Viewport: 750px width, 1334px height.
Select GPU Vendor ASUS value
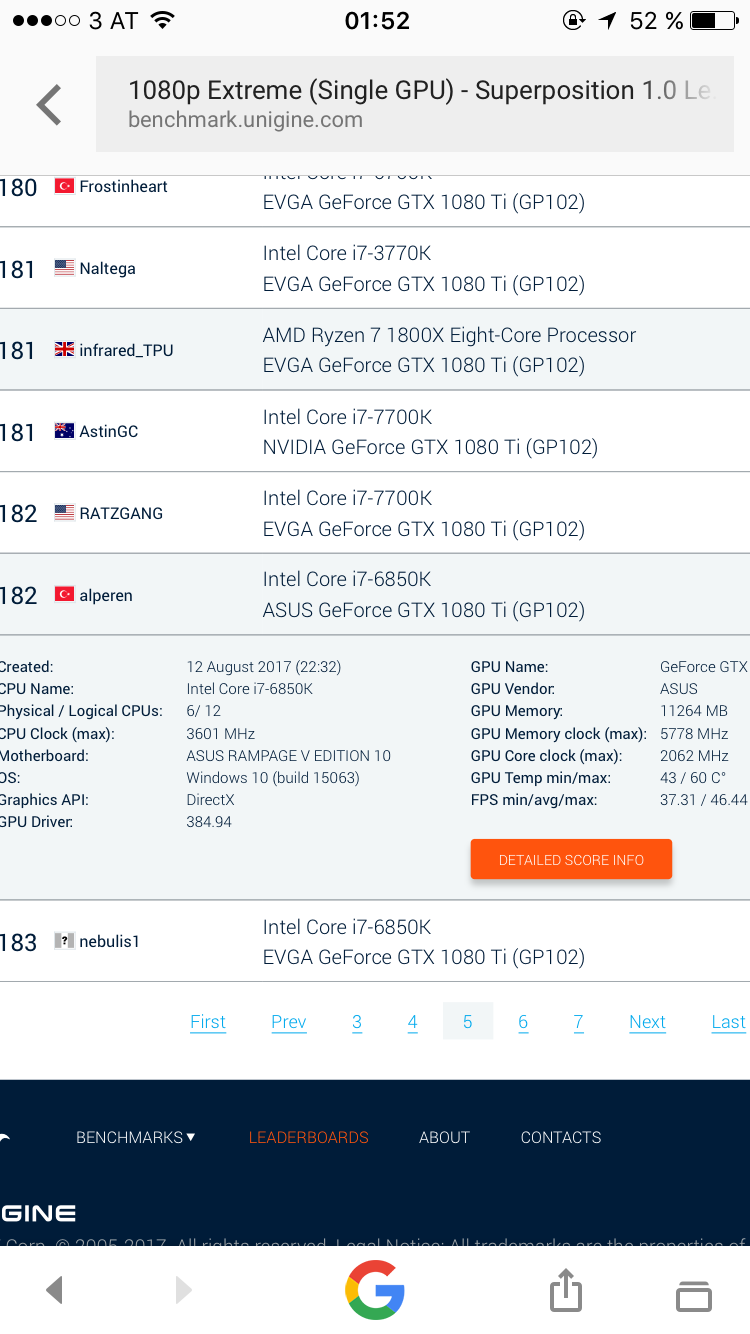(x=679, y=689)
